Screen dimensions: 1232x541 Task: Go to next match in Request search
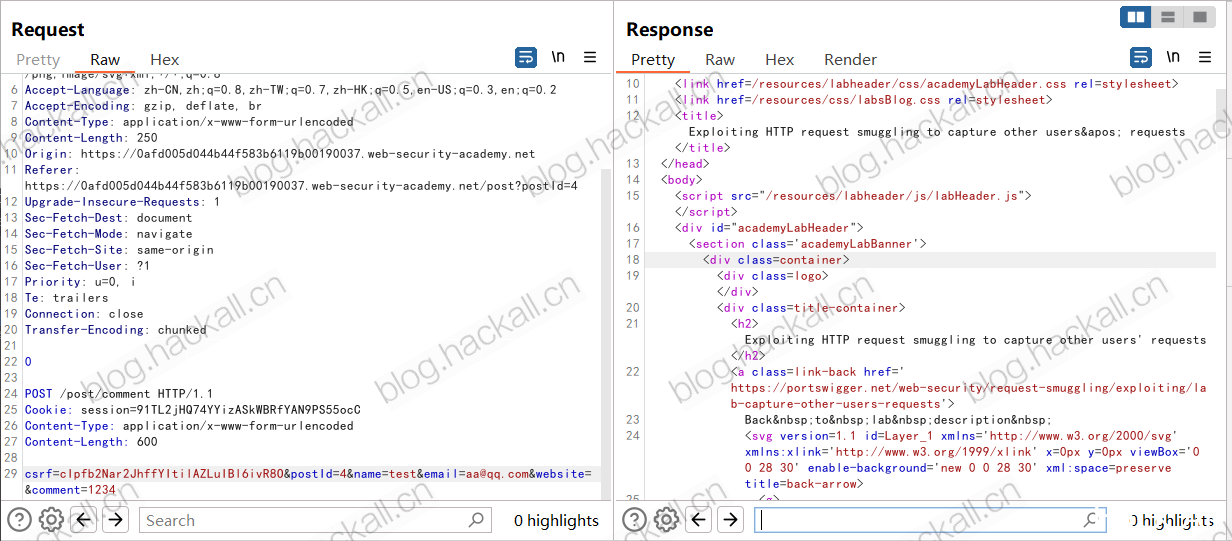pyautogui.click(x=115, y=520)
